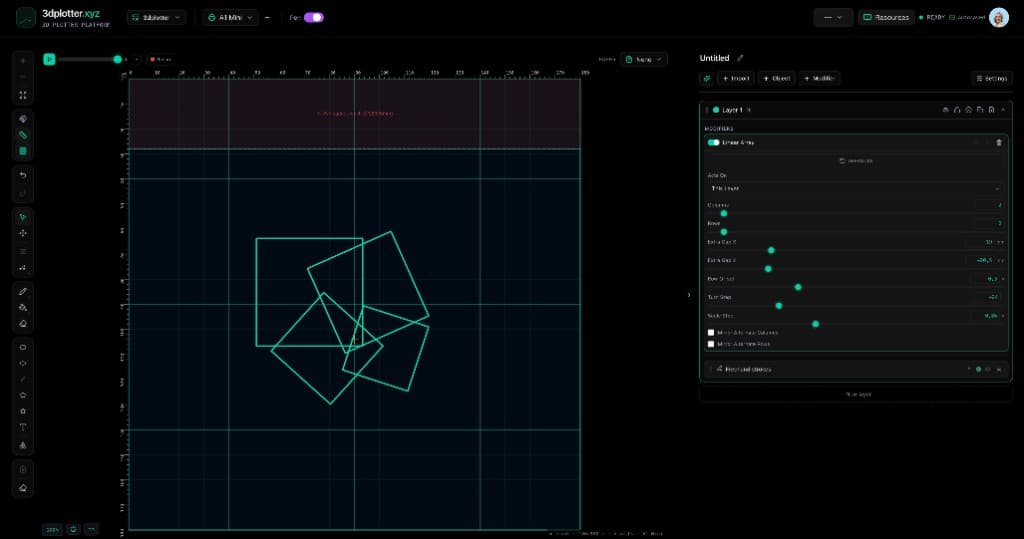Open the dropdown left of Resources button
Screen dimensions: 1024x539
(x=833, y=18)
